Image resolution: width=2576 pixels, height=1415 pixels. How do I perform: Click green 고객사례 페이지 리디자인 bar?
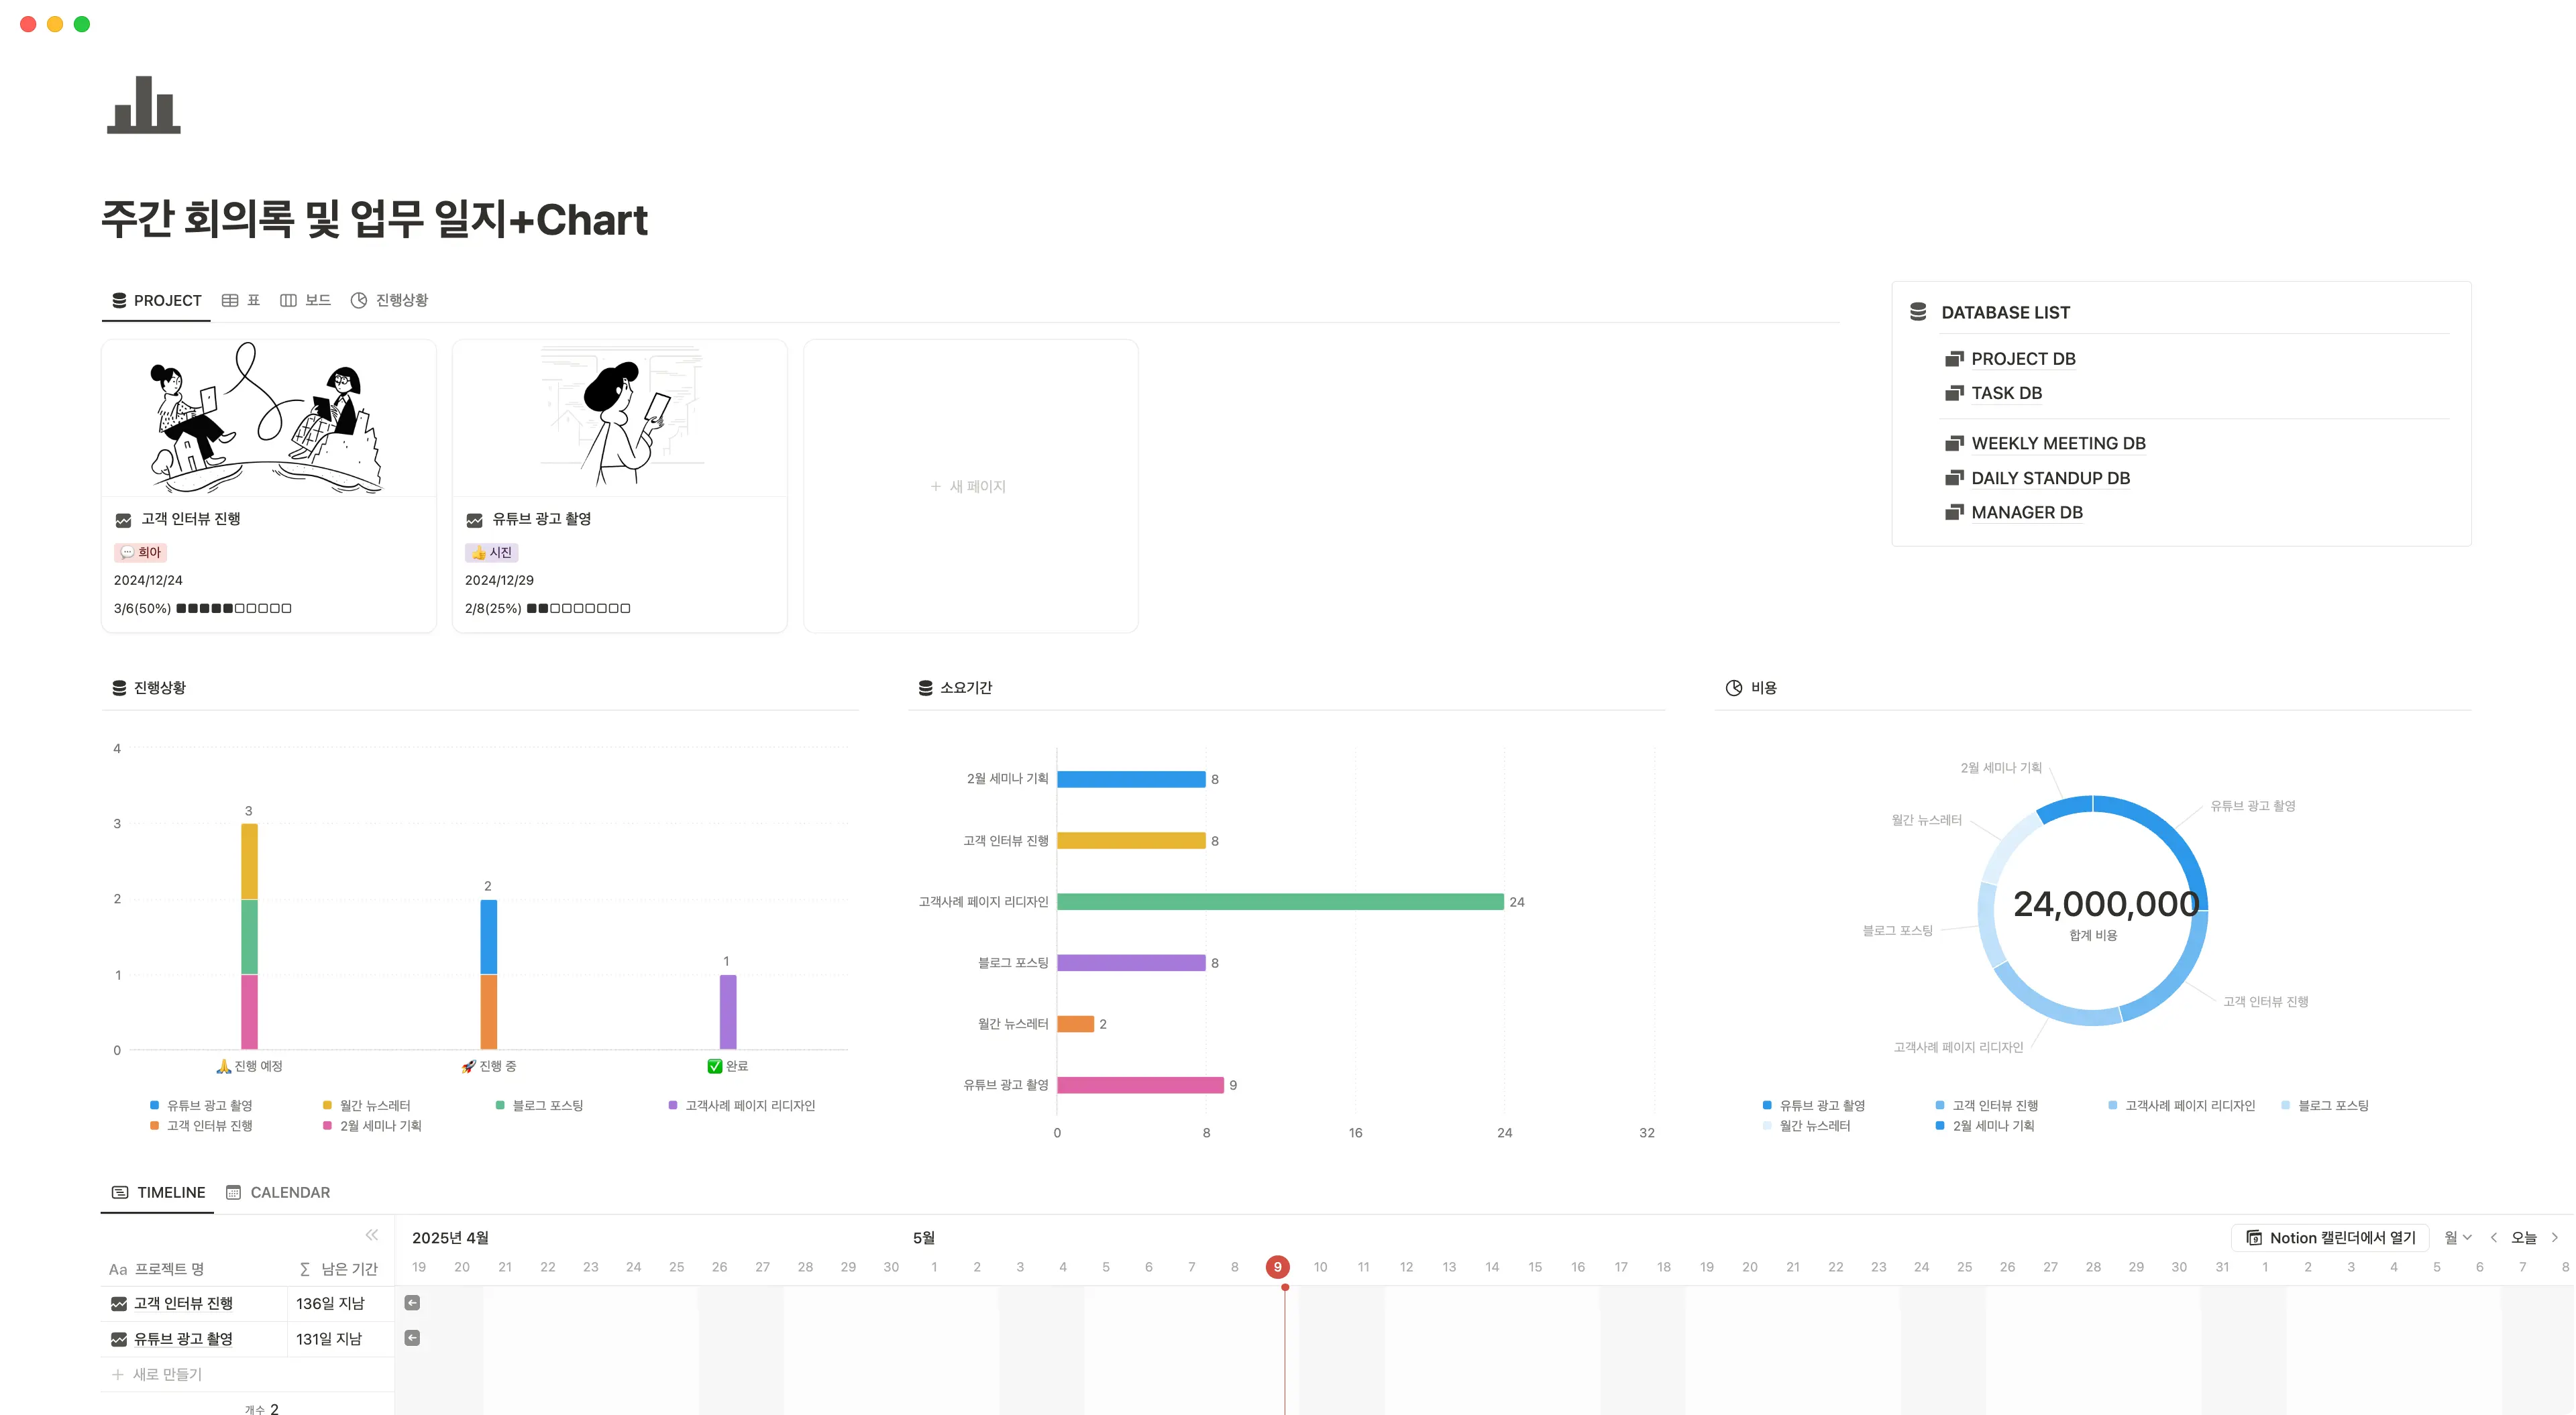point(1280,902)
